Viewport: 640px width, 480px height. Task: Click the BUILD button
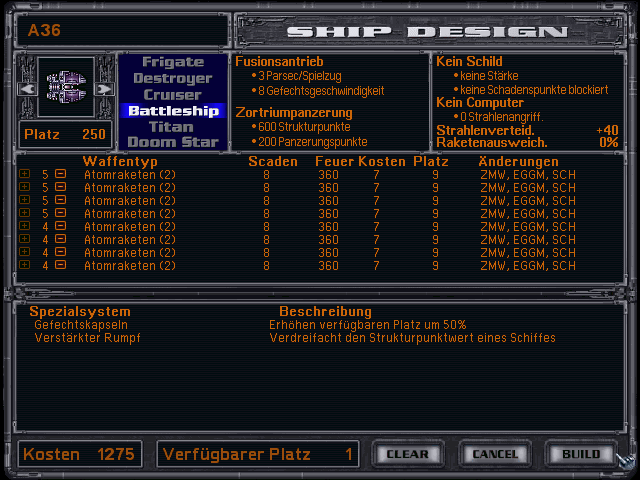[581, 454]
